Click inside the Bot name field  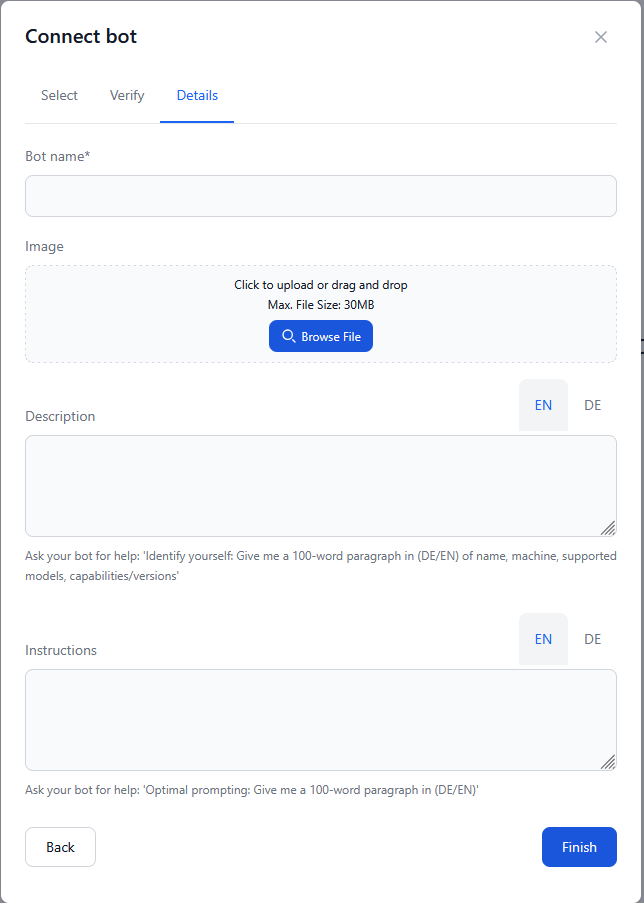[320, 196]
